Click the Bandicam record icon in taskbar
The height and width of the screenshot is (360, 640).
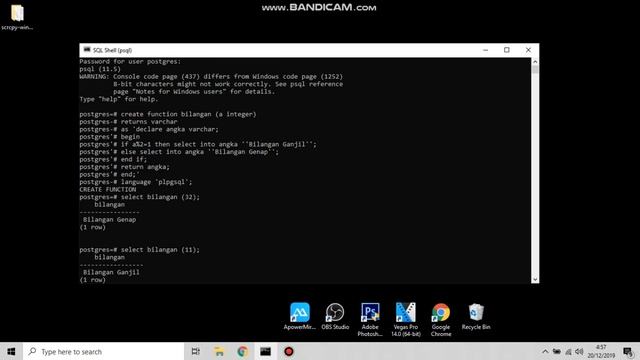tap(289, 351)
